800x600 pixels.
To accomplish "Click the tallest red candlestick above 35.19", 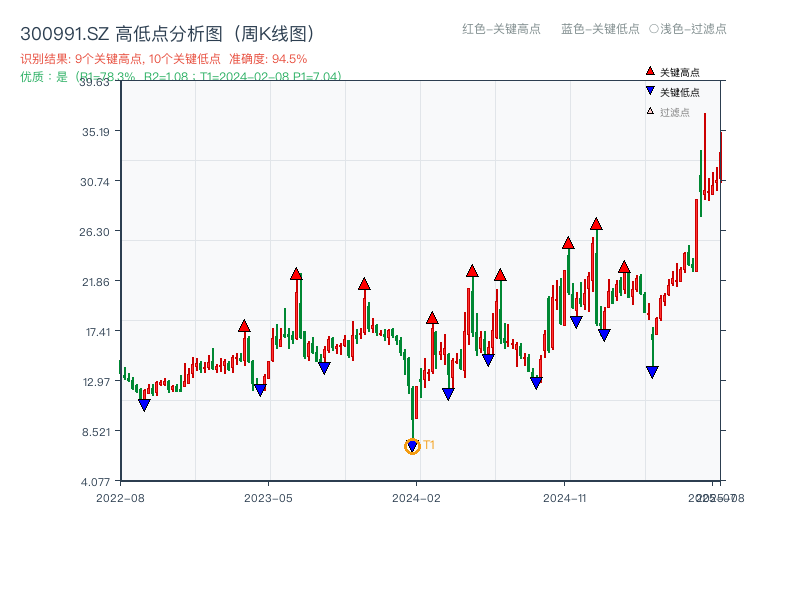I will 705,156.
